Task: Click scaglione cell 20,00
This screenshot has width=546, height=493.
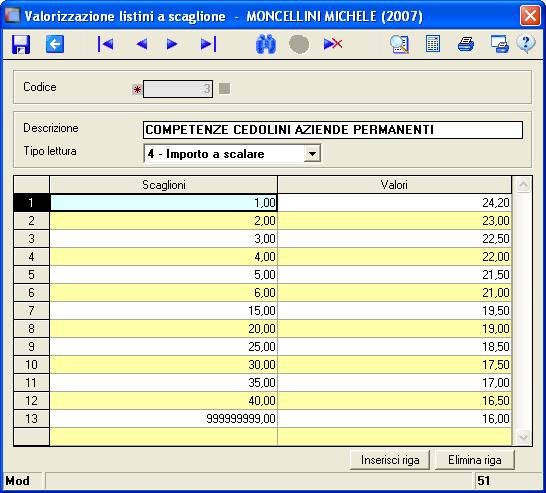Action: (x=164, y=329)
